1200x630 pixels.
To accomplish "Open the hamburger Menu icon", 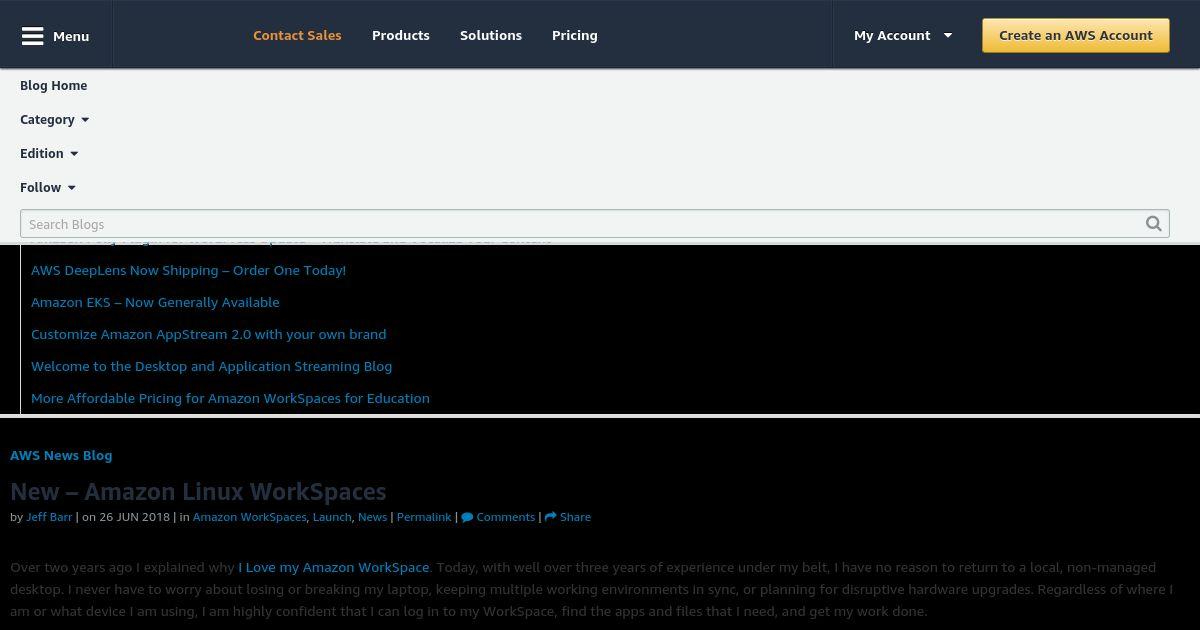I will point(33,36).
